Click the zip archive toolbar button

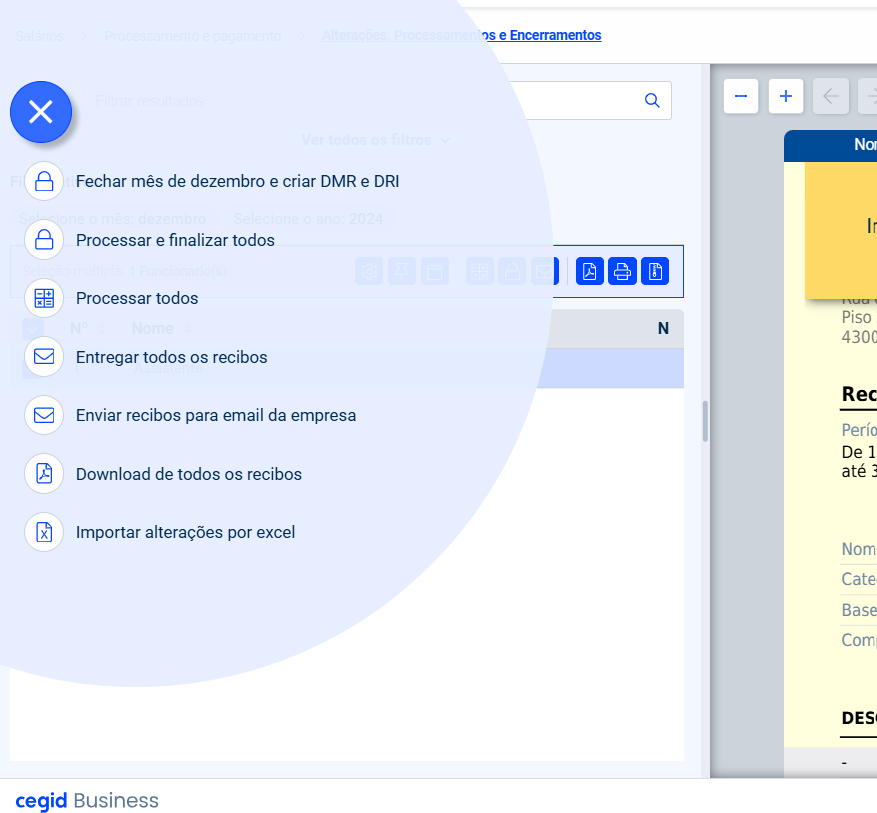(x=655, y=272)
